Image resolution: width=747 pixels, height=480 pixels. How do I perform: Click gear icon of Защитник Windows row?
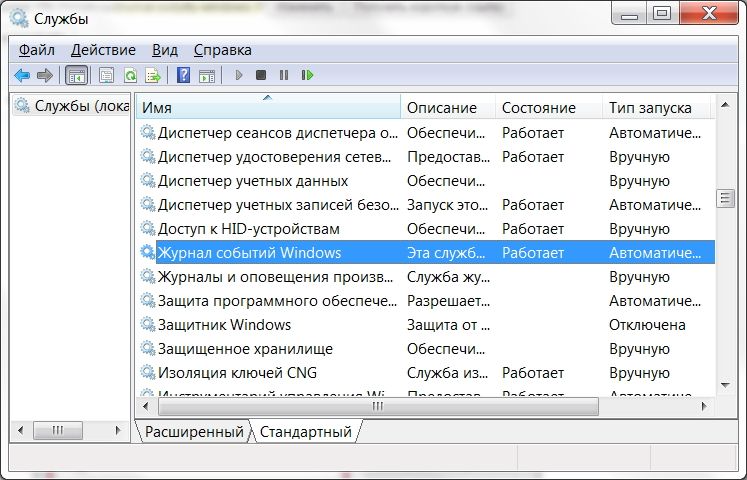click(148, 324)
